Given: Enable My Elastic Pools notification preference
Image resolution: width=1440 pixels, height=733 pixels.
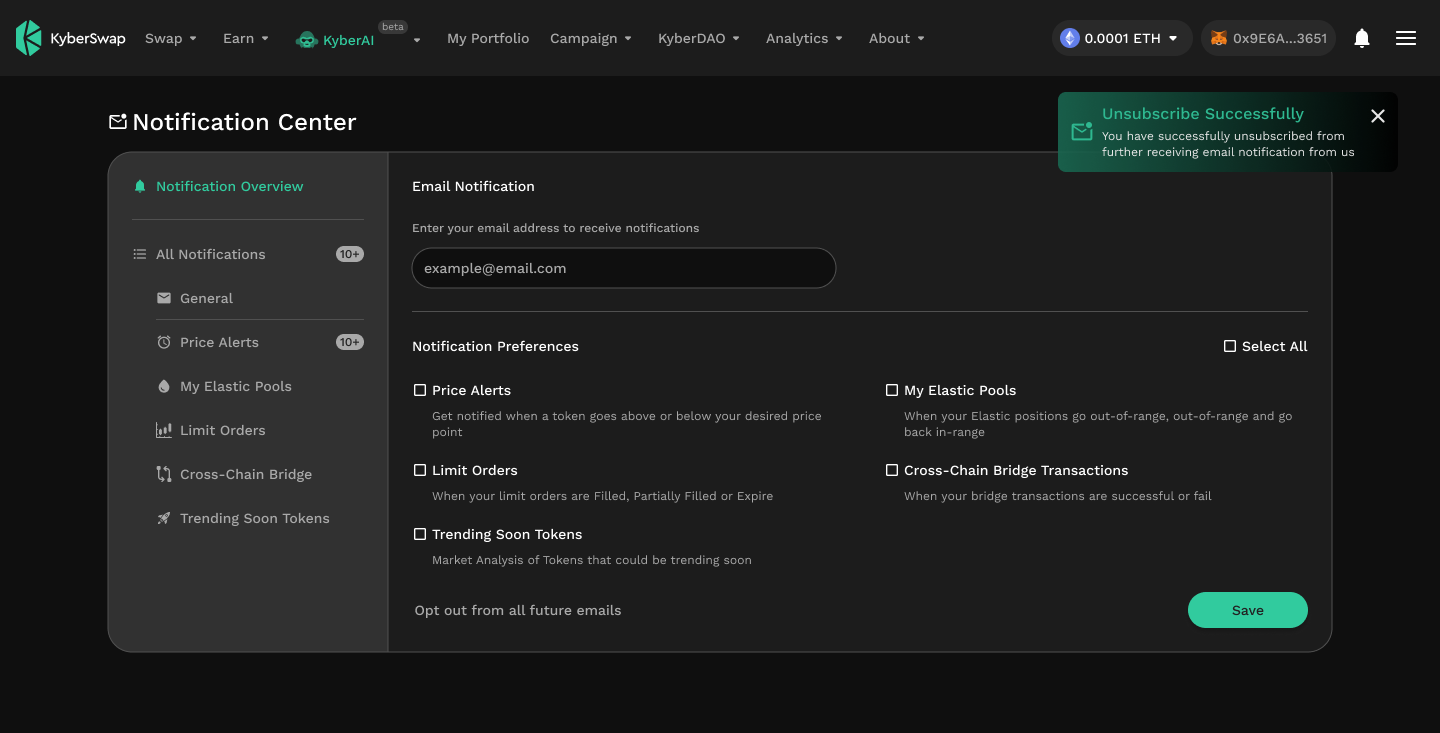Looking at the screenshot, I should point(892,390).
